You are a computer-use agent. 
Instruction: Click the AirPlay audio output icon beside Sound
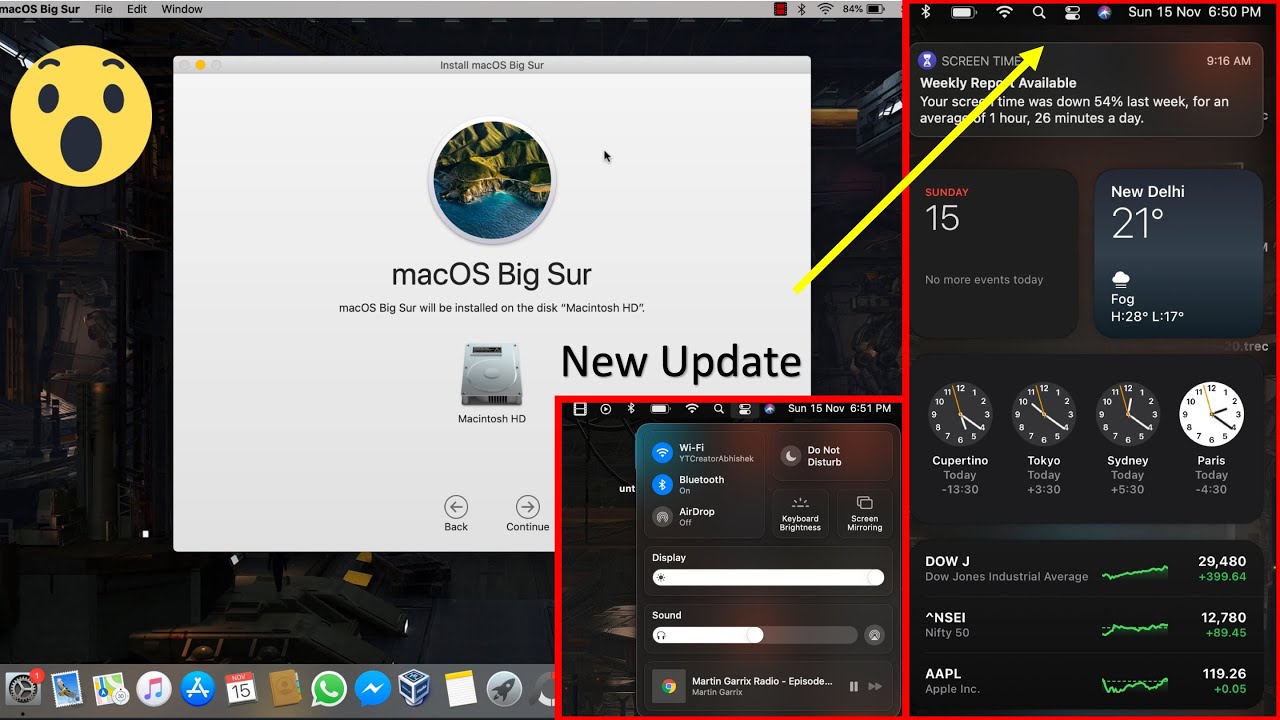coord(875,635)
